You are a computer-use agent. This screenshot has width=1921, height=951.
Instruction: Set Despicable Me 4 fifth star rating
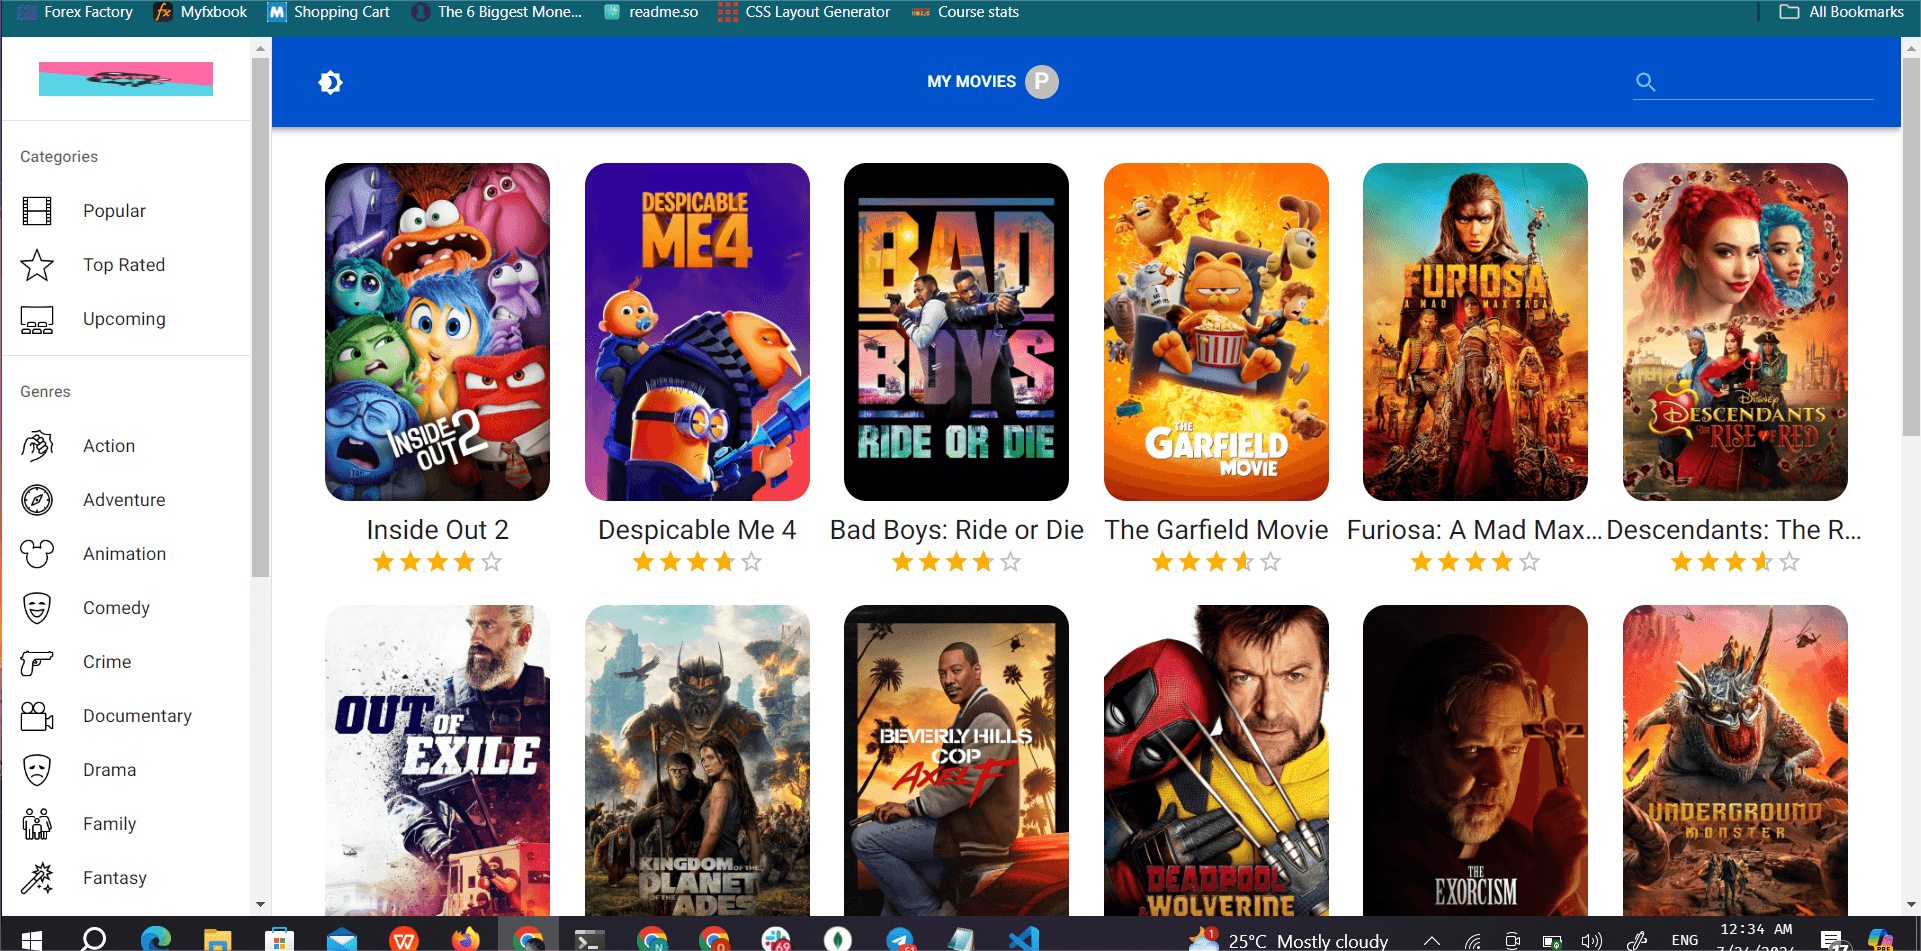751,562
